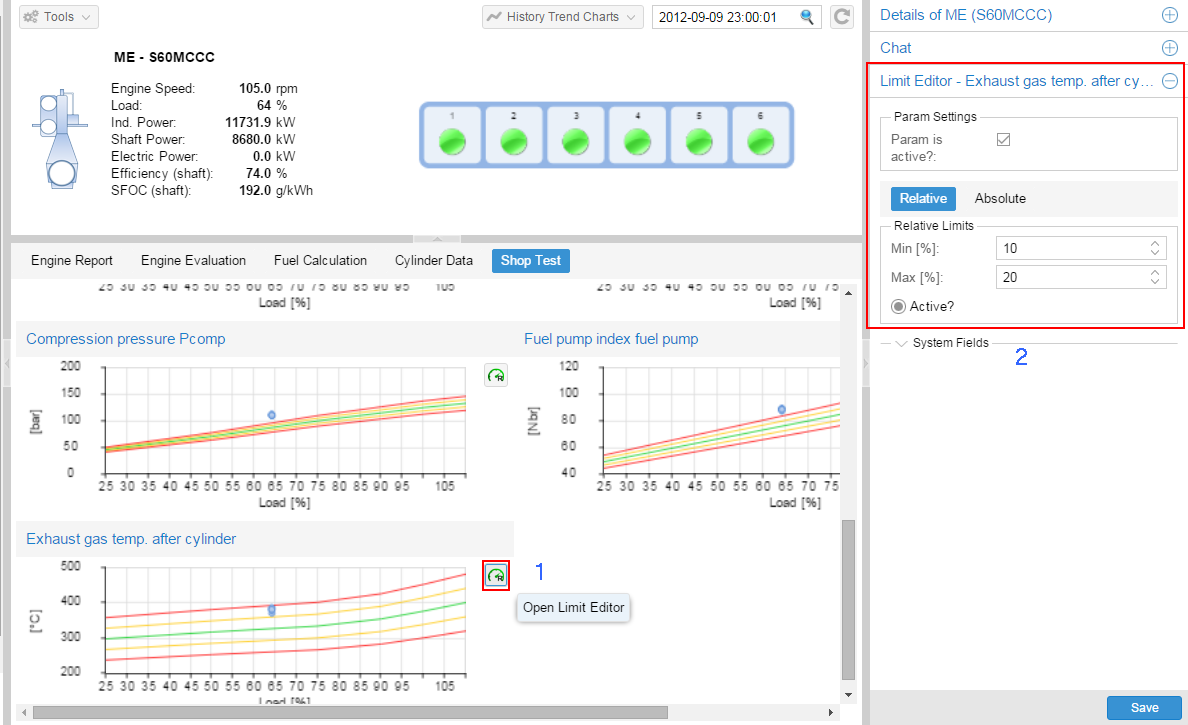
Task: Click the horizontal scrollbar under the charts
Action: 350,712
